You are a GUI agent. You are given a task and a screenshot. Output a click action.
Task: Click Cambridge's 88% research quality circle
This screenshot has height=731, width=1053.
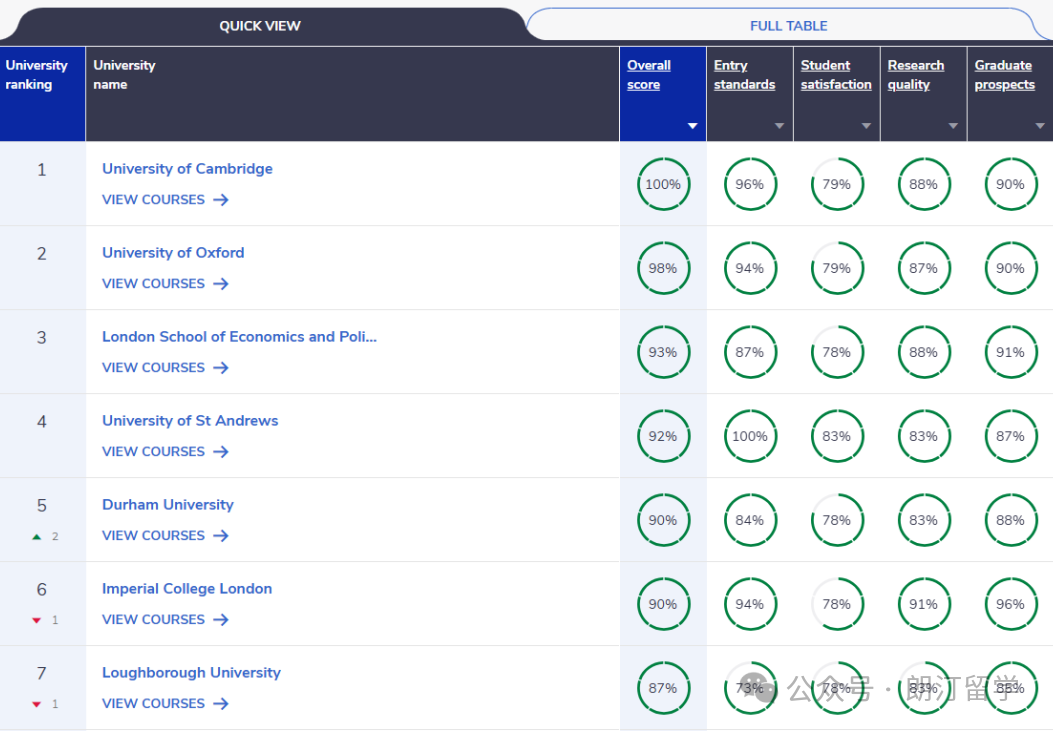(924, 184)
